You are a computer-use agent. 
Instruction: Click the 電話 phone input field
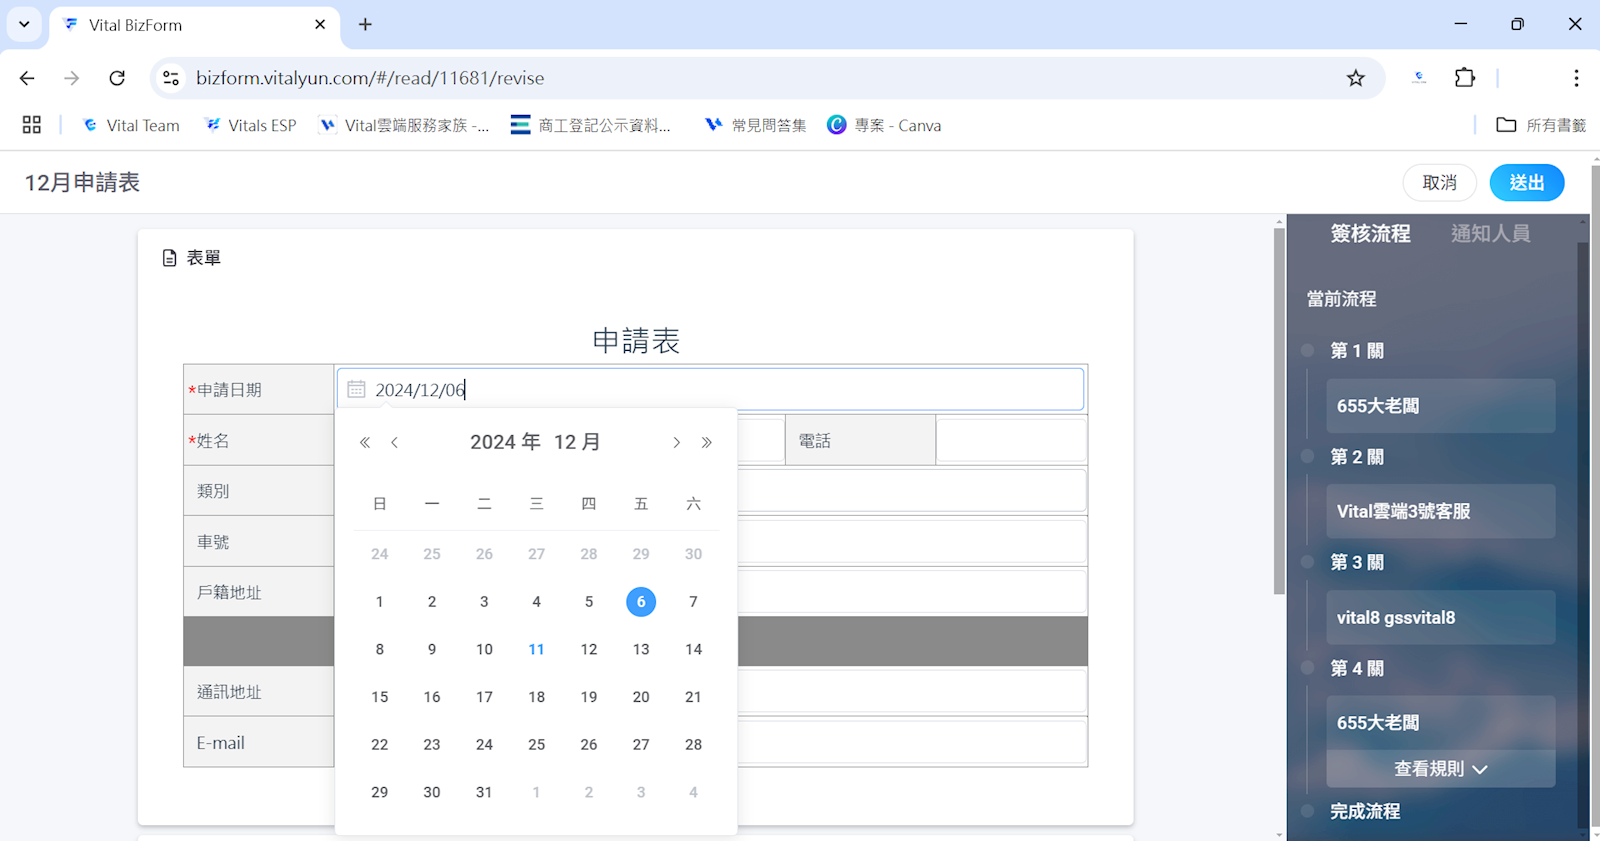1011,440
